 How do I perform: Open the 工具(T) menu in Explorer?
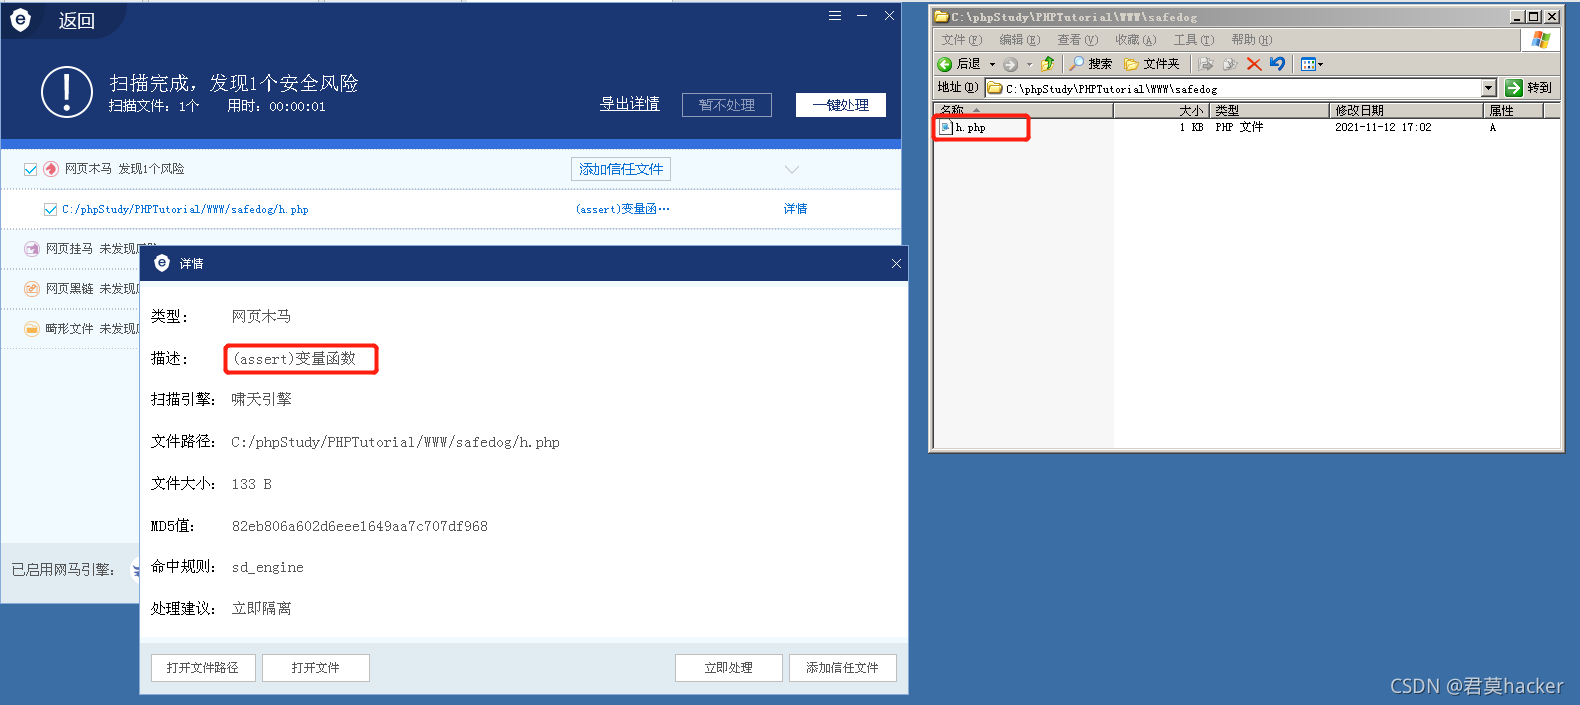(x=1194, y=40)
